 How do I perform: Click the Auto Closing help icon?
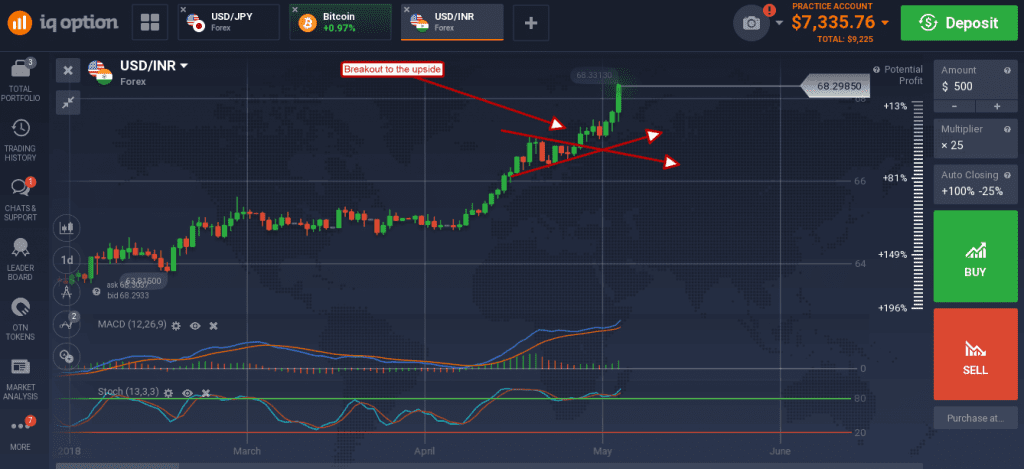point(1007,175)
